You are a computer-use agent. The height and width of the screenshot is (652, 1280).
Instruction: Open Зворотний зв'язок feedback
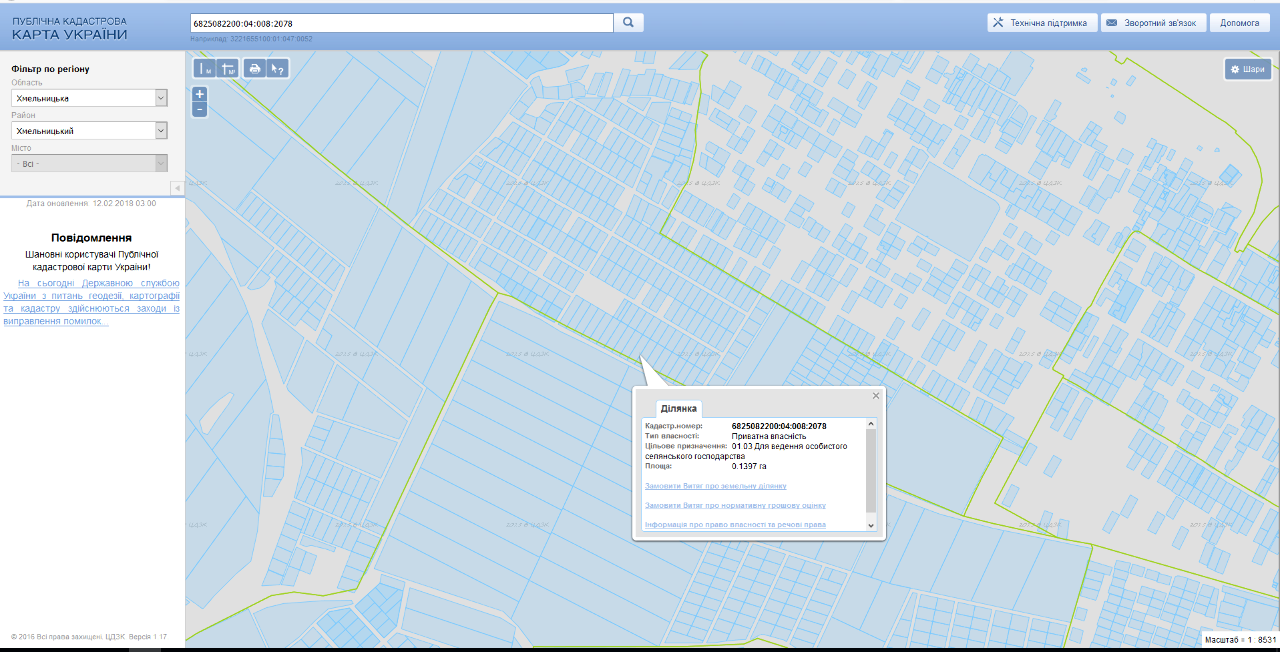tap(1153, 22)
